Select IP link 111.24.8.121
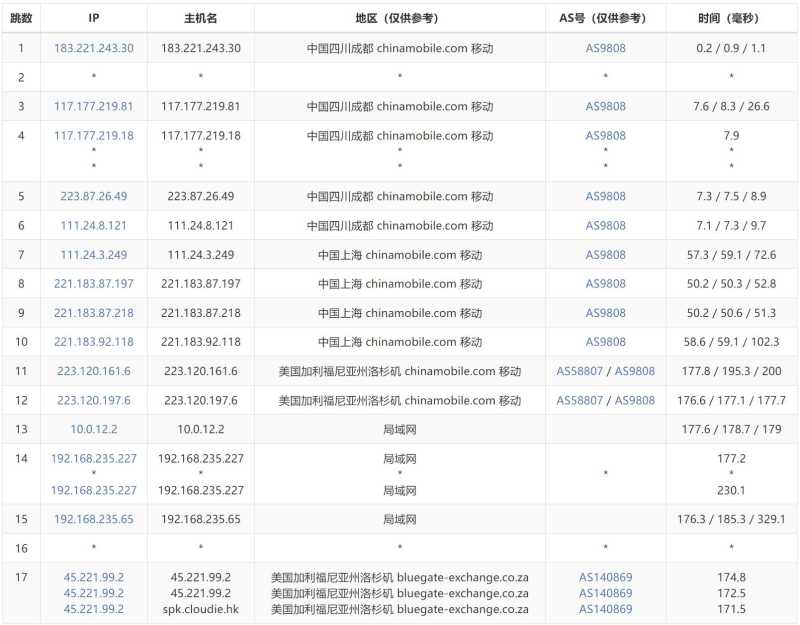 [x=93, y=225]
